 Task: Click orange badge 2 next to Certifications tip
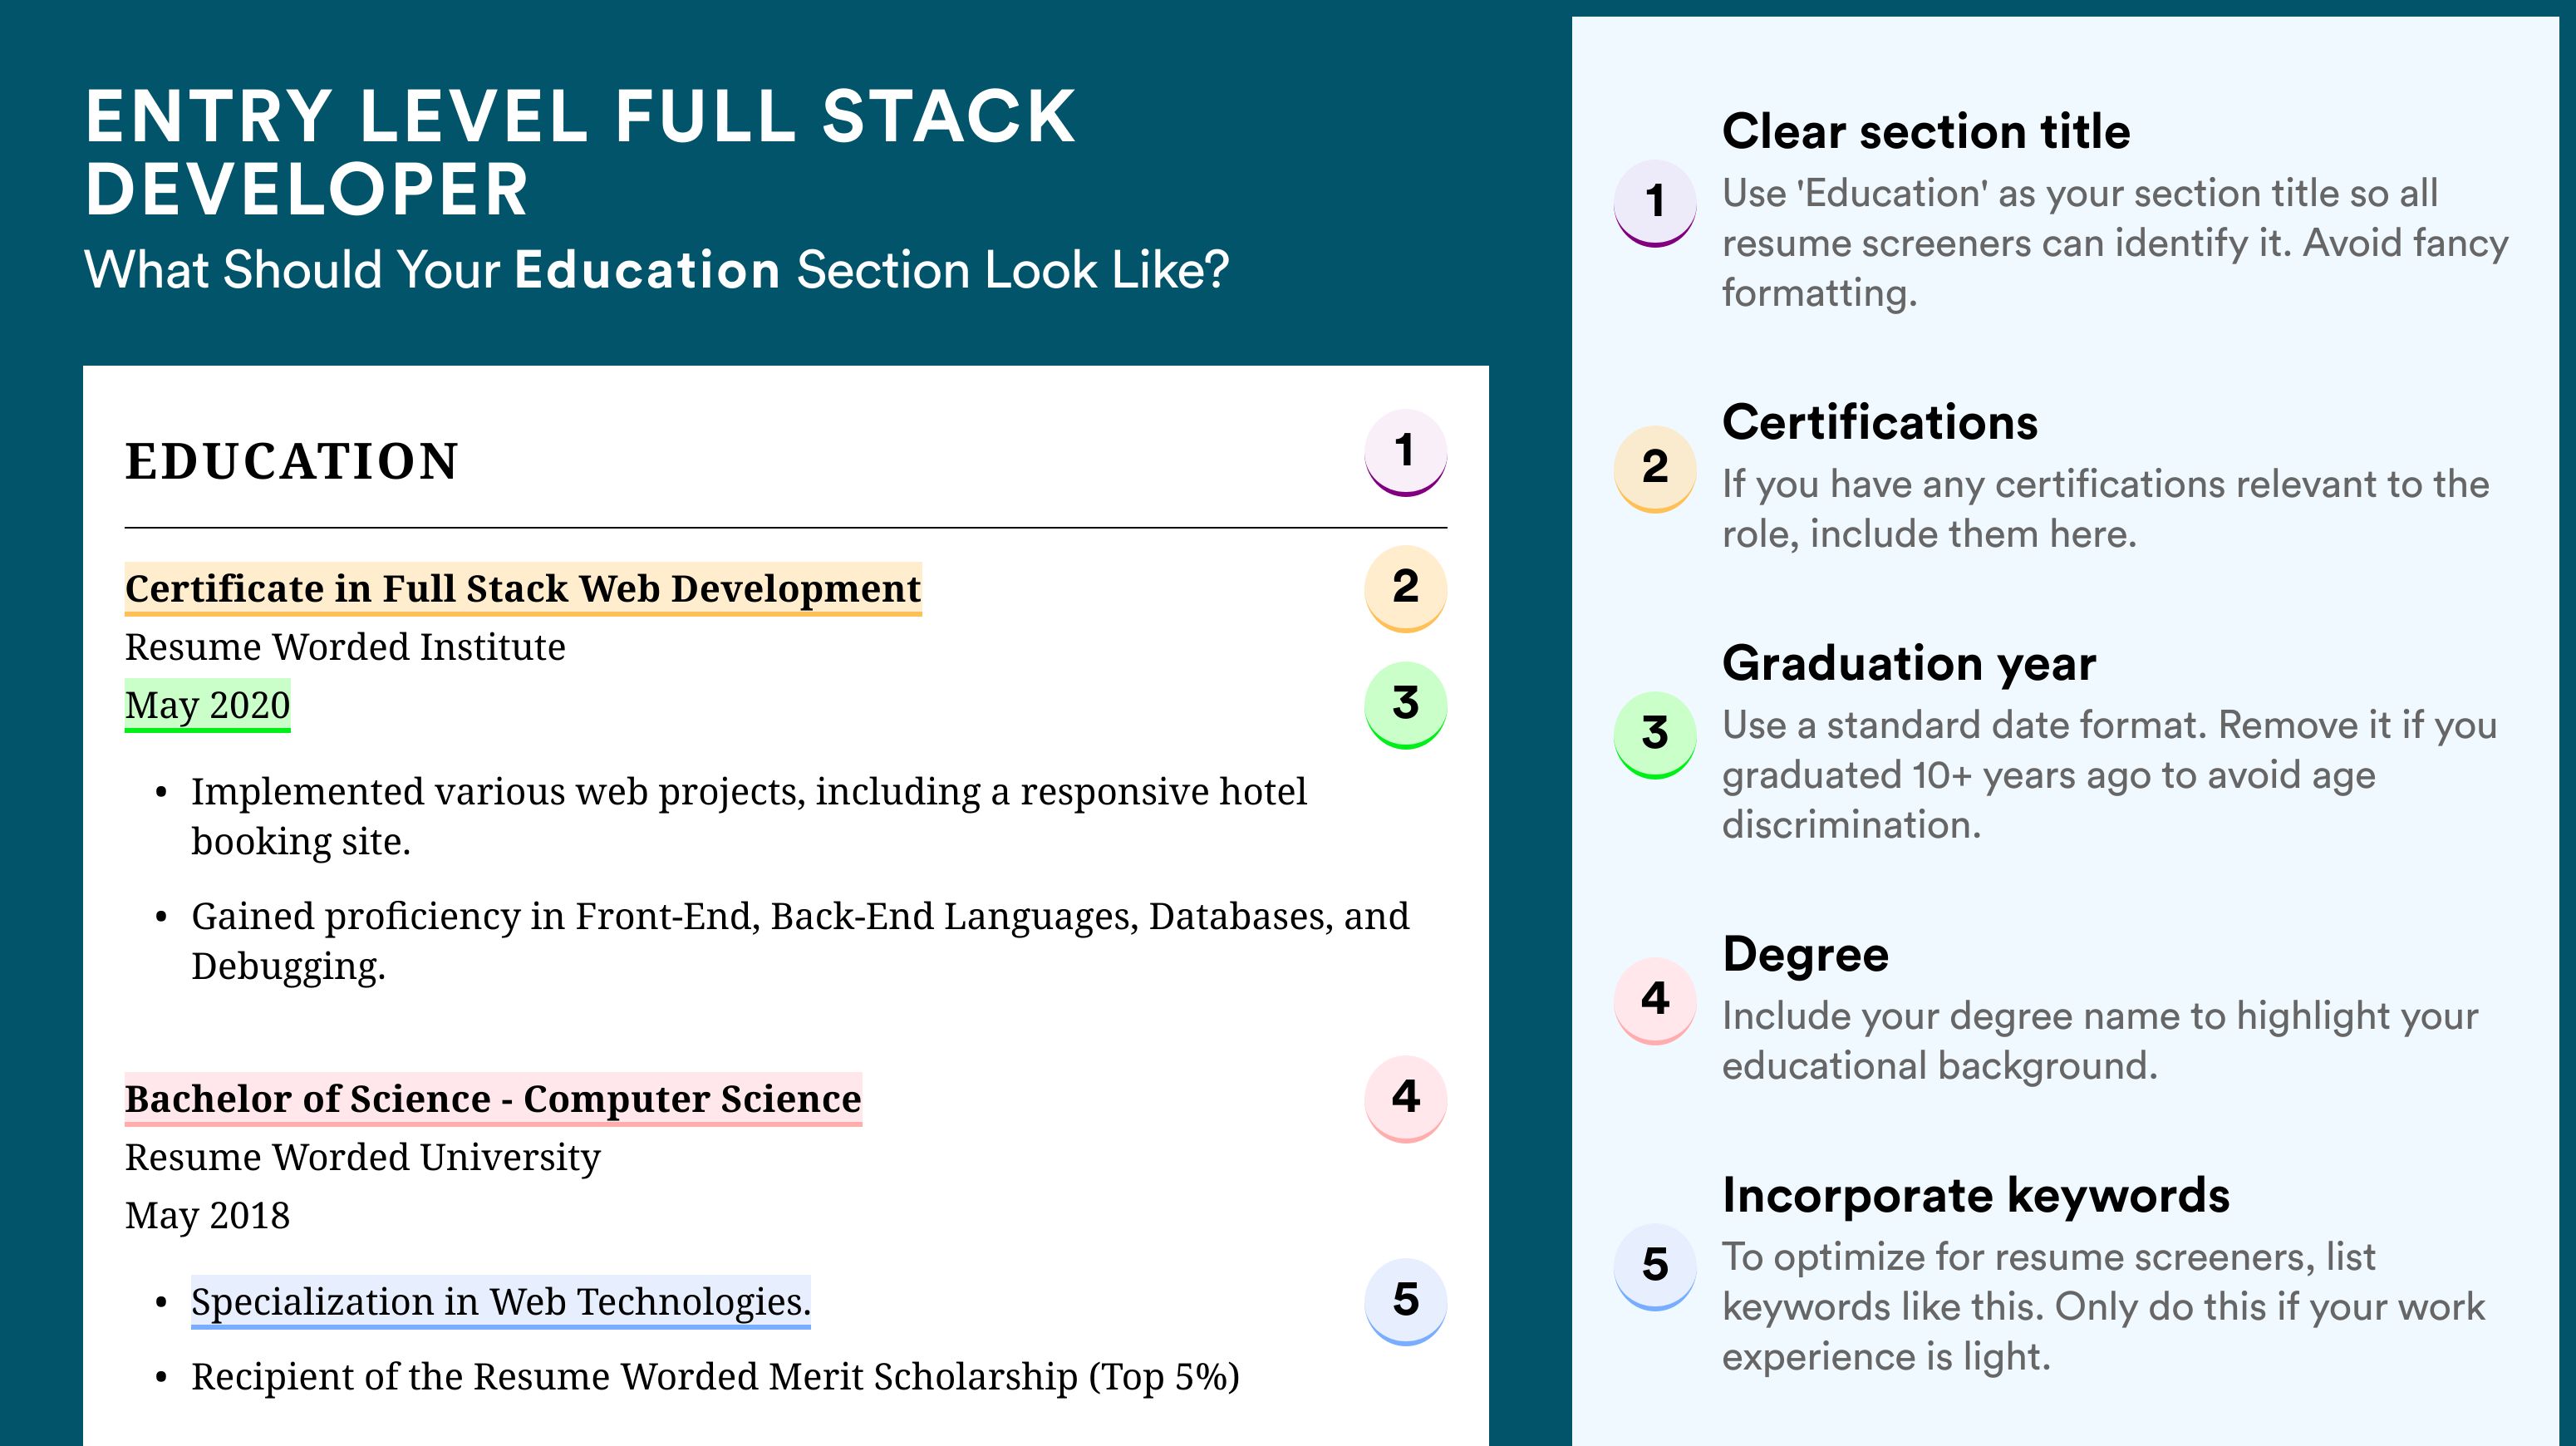point(1655,469)
